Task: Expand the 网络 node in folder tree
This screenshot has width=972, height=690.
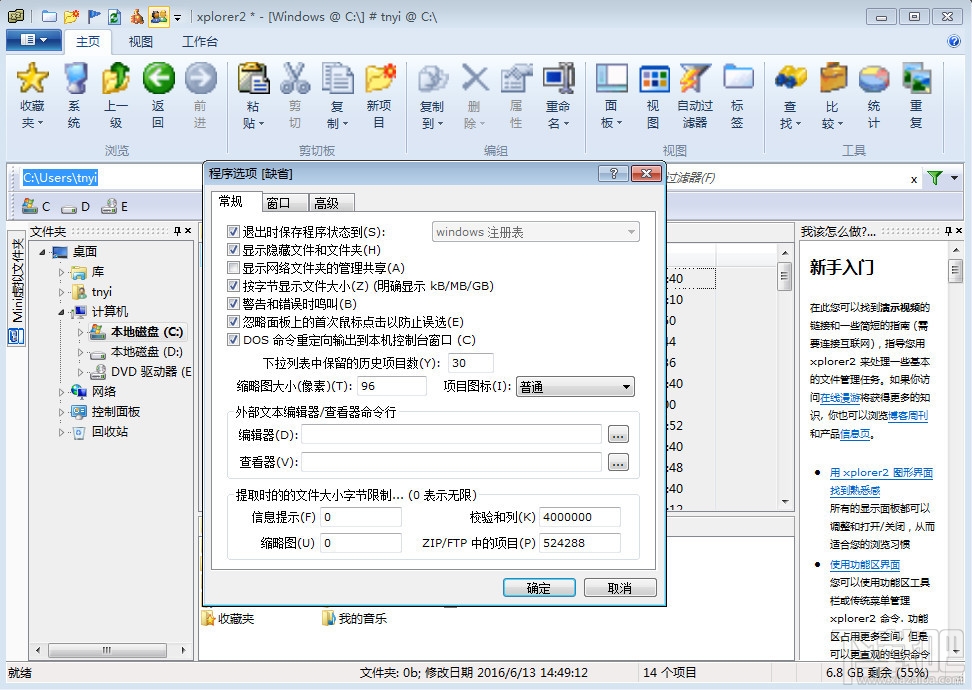Action: click(62, 391)
